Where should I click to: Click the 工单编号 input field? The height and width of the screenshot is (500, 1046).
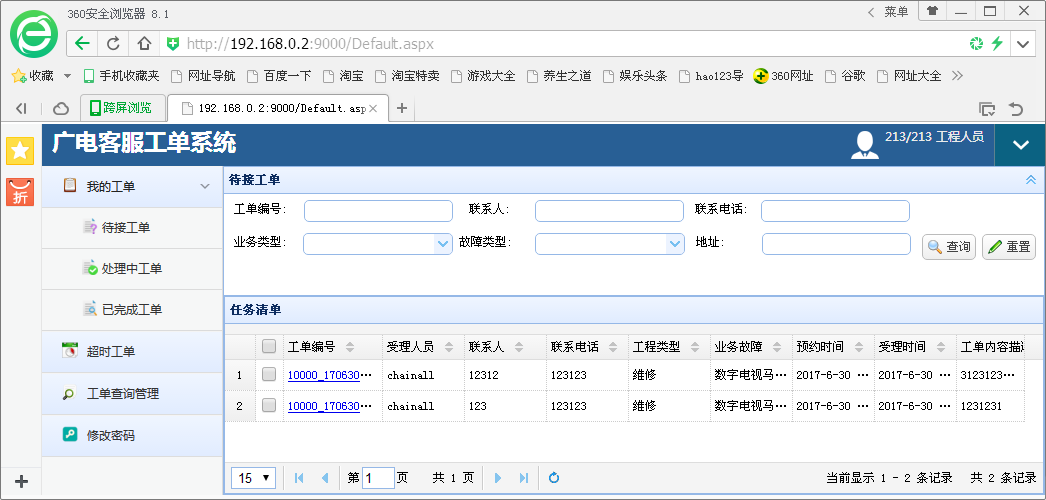coord(378,210)
